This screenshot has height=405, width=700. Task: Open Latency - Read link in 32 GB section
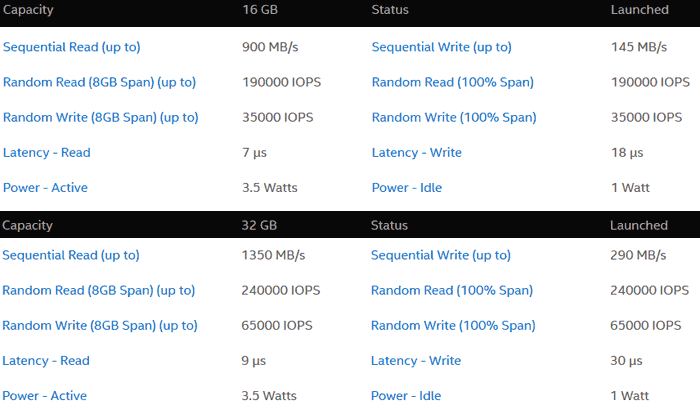[x=46, y=361]
